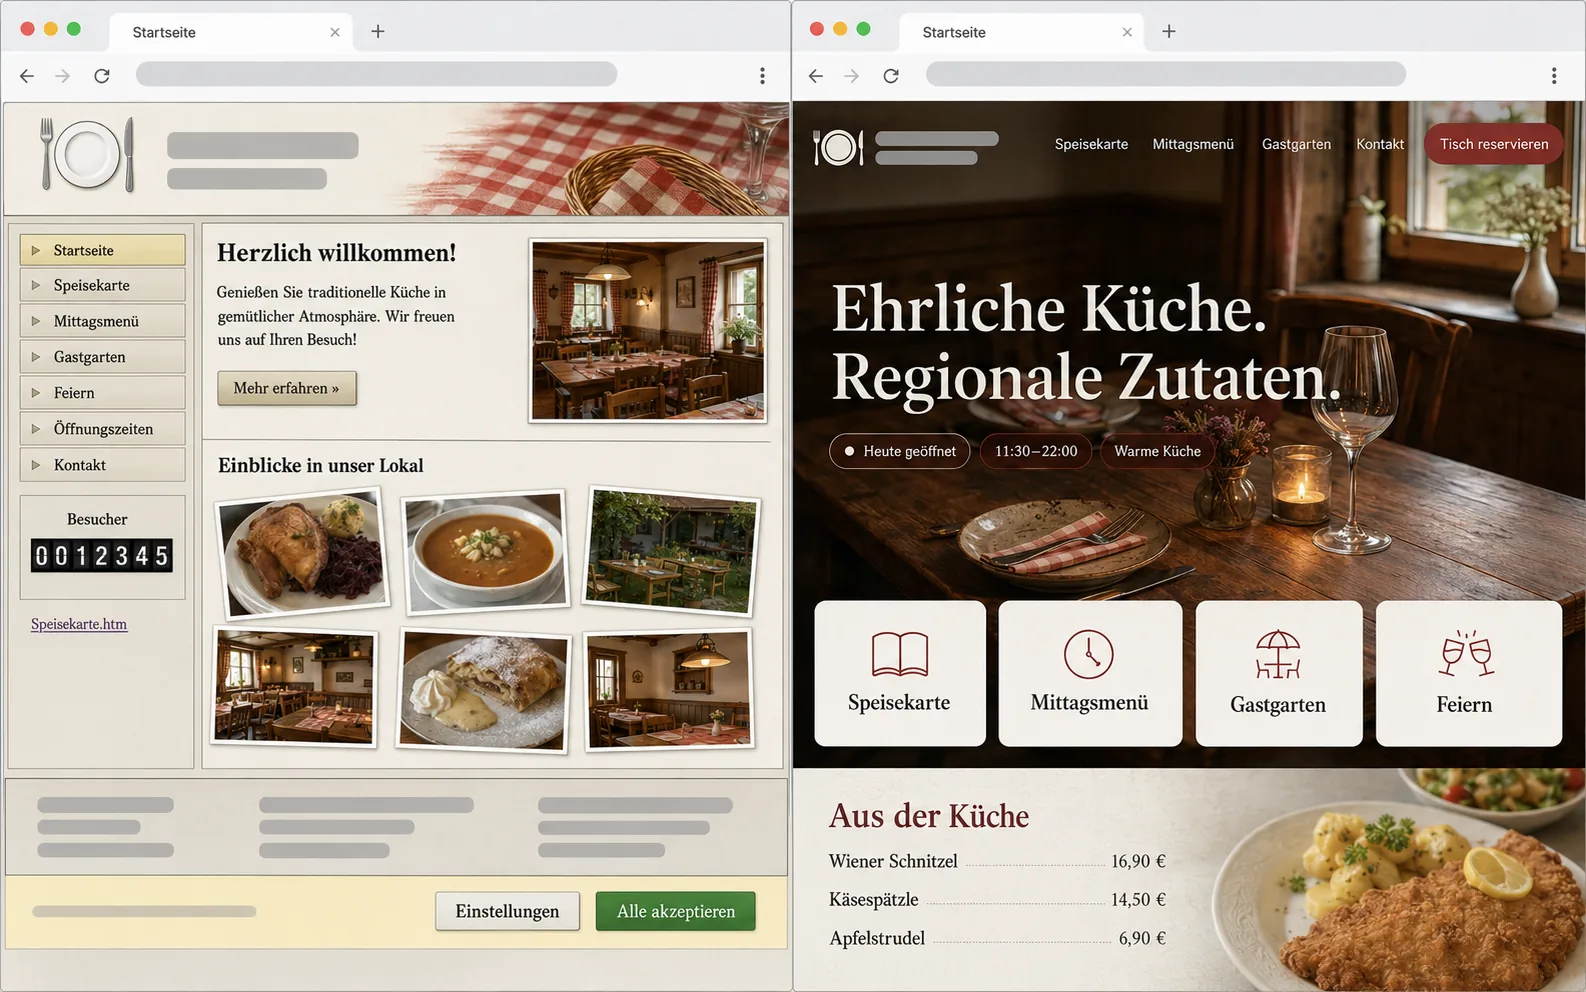Open the garden seating gallery photo
The image size is (1586, 992).
tap(672, 550)
